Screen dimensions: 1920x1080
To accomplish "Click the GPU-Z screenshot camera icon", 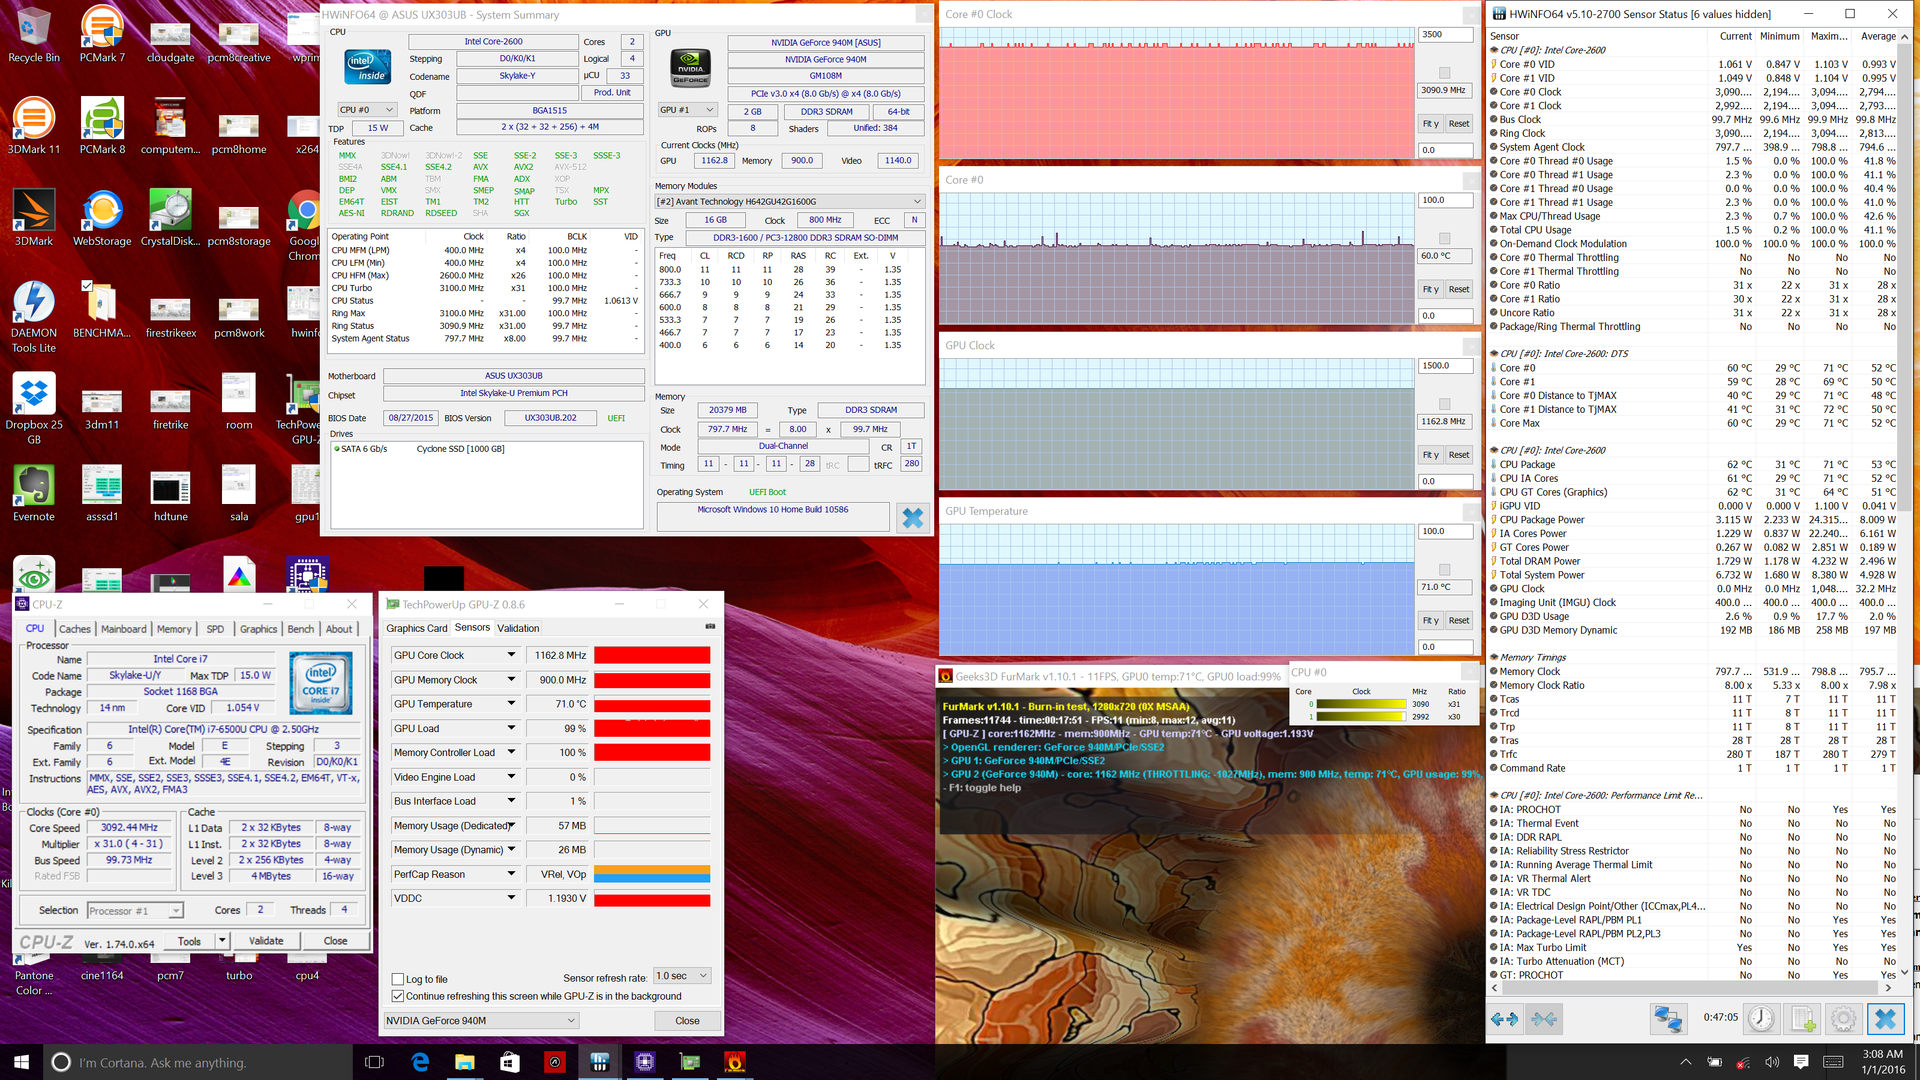I will (710, 627).
